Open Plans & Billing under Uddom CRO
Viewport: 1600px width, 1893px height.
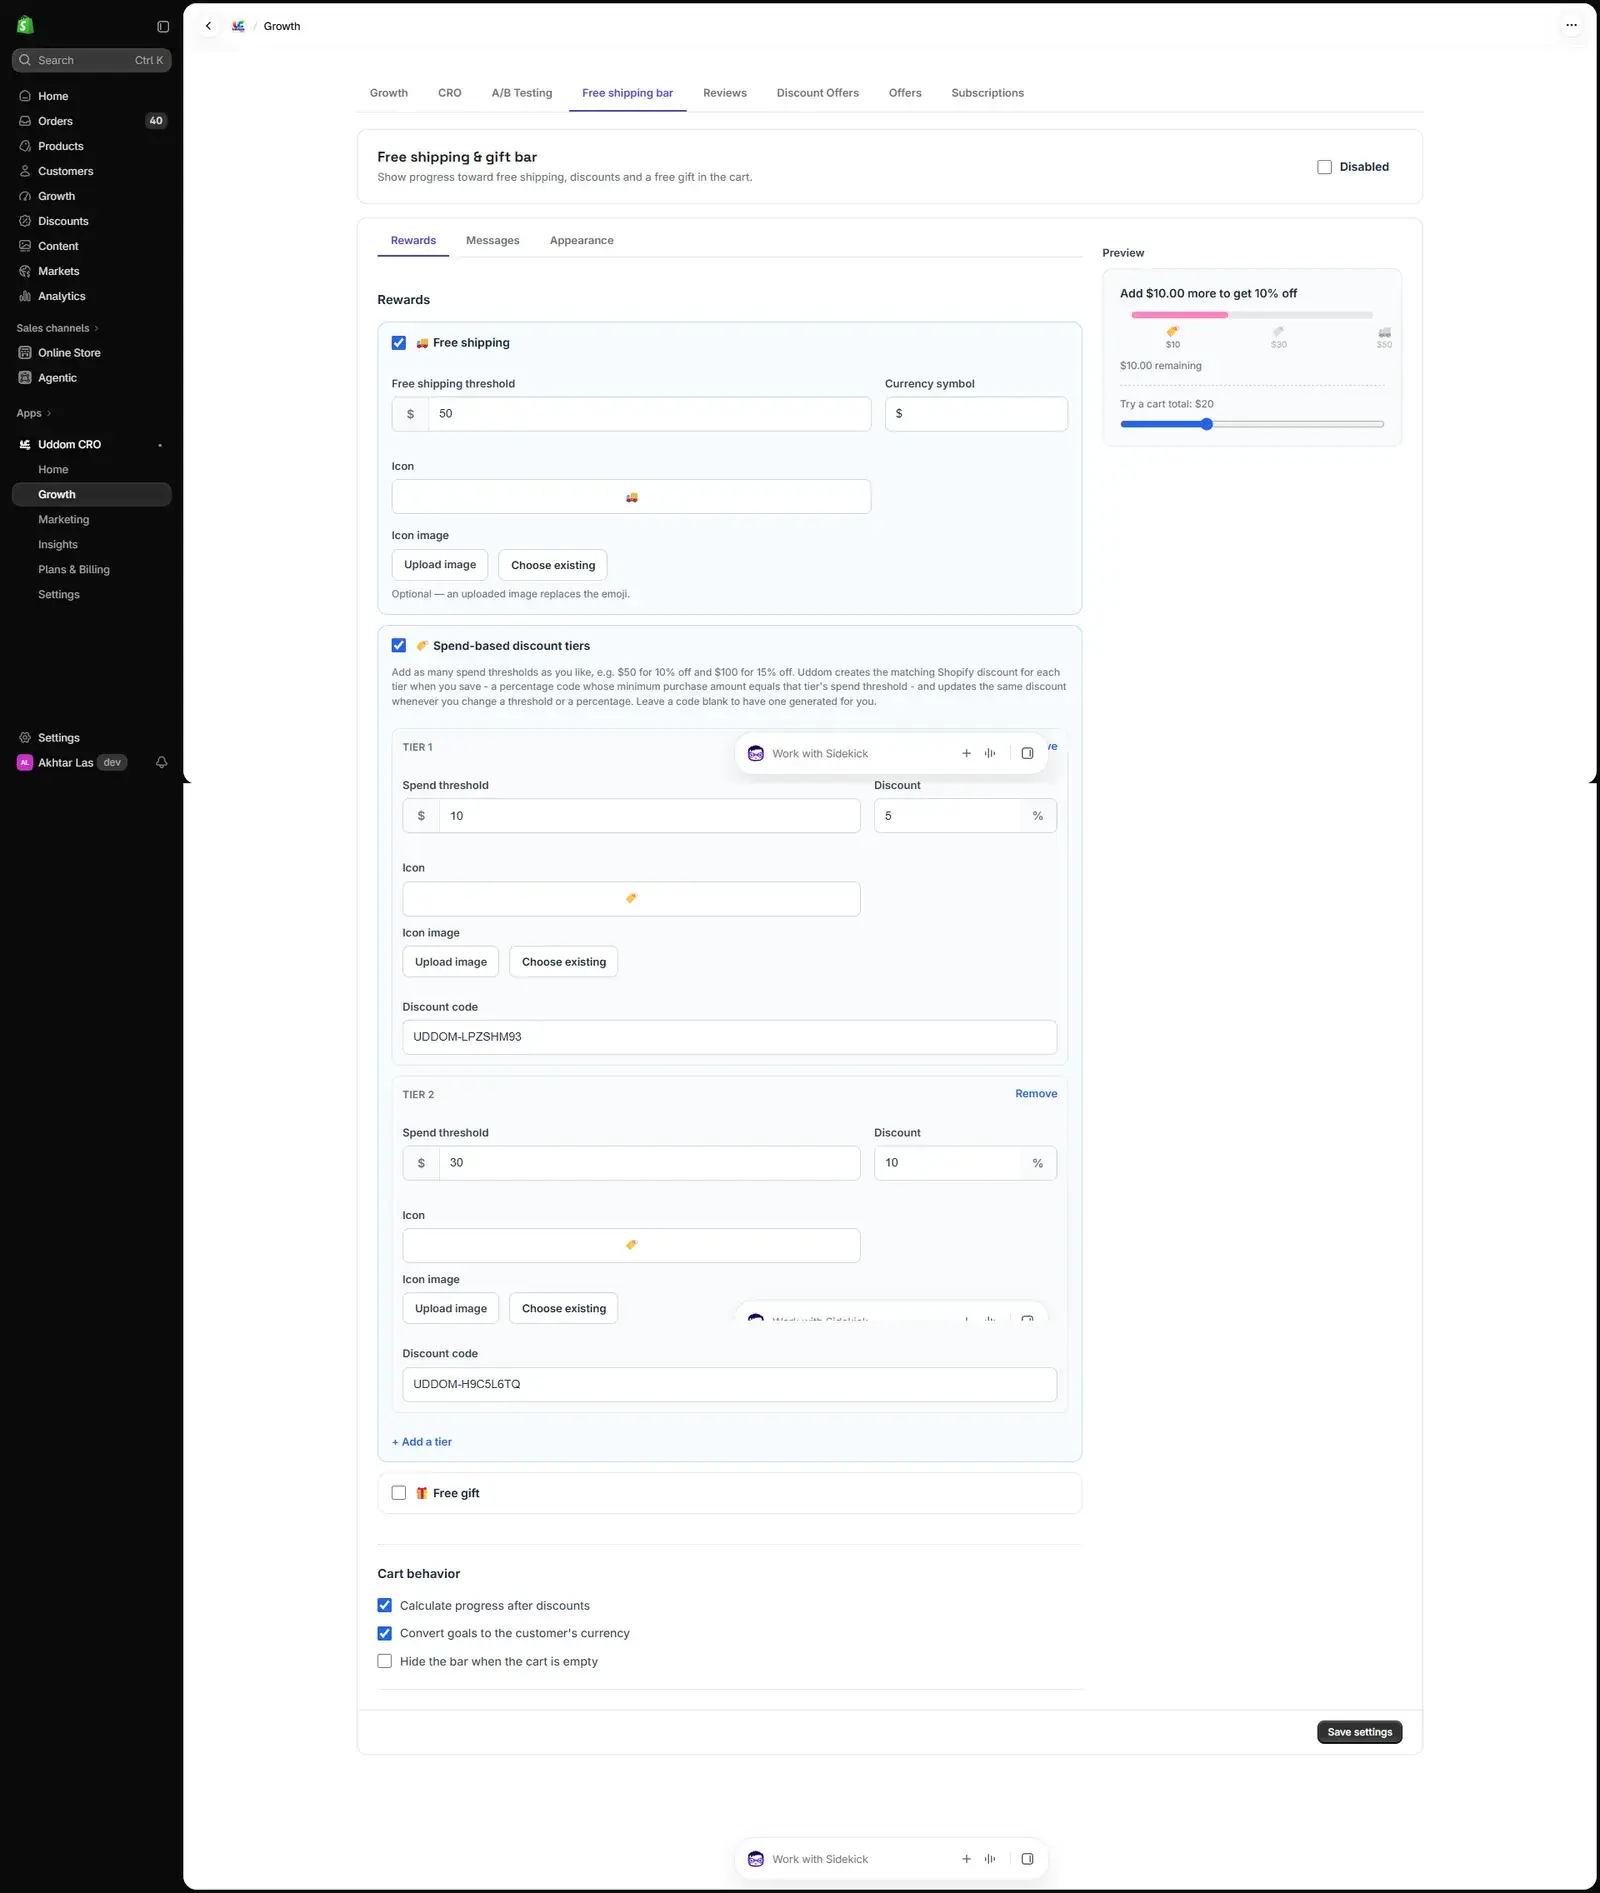(x=74, y=570)
